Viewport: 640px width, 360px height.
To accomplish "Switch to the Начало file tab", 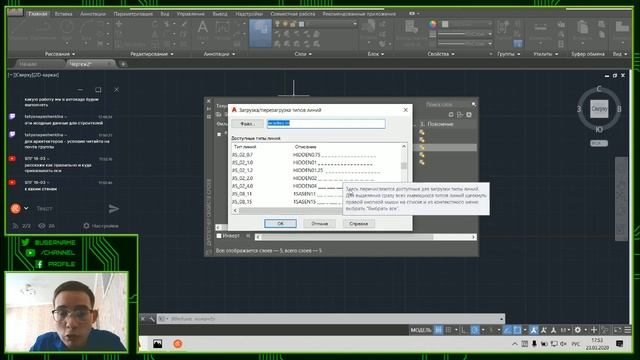I will (x=29, y=64).
